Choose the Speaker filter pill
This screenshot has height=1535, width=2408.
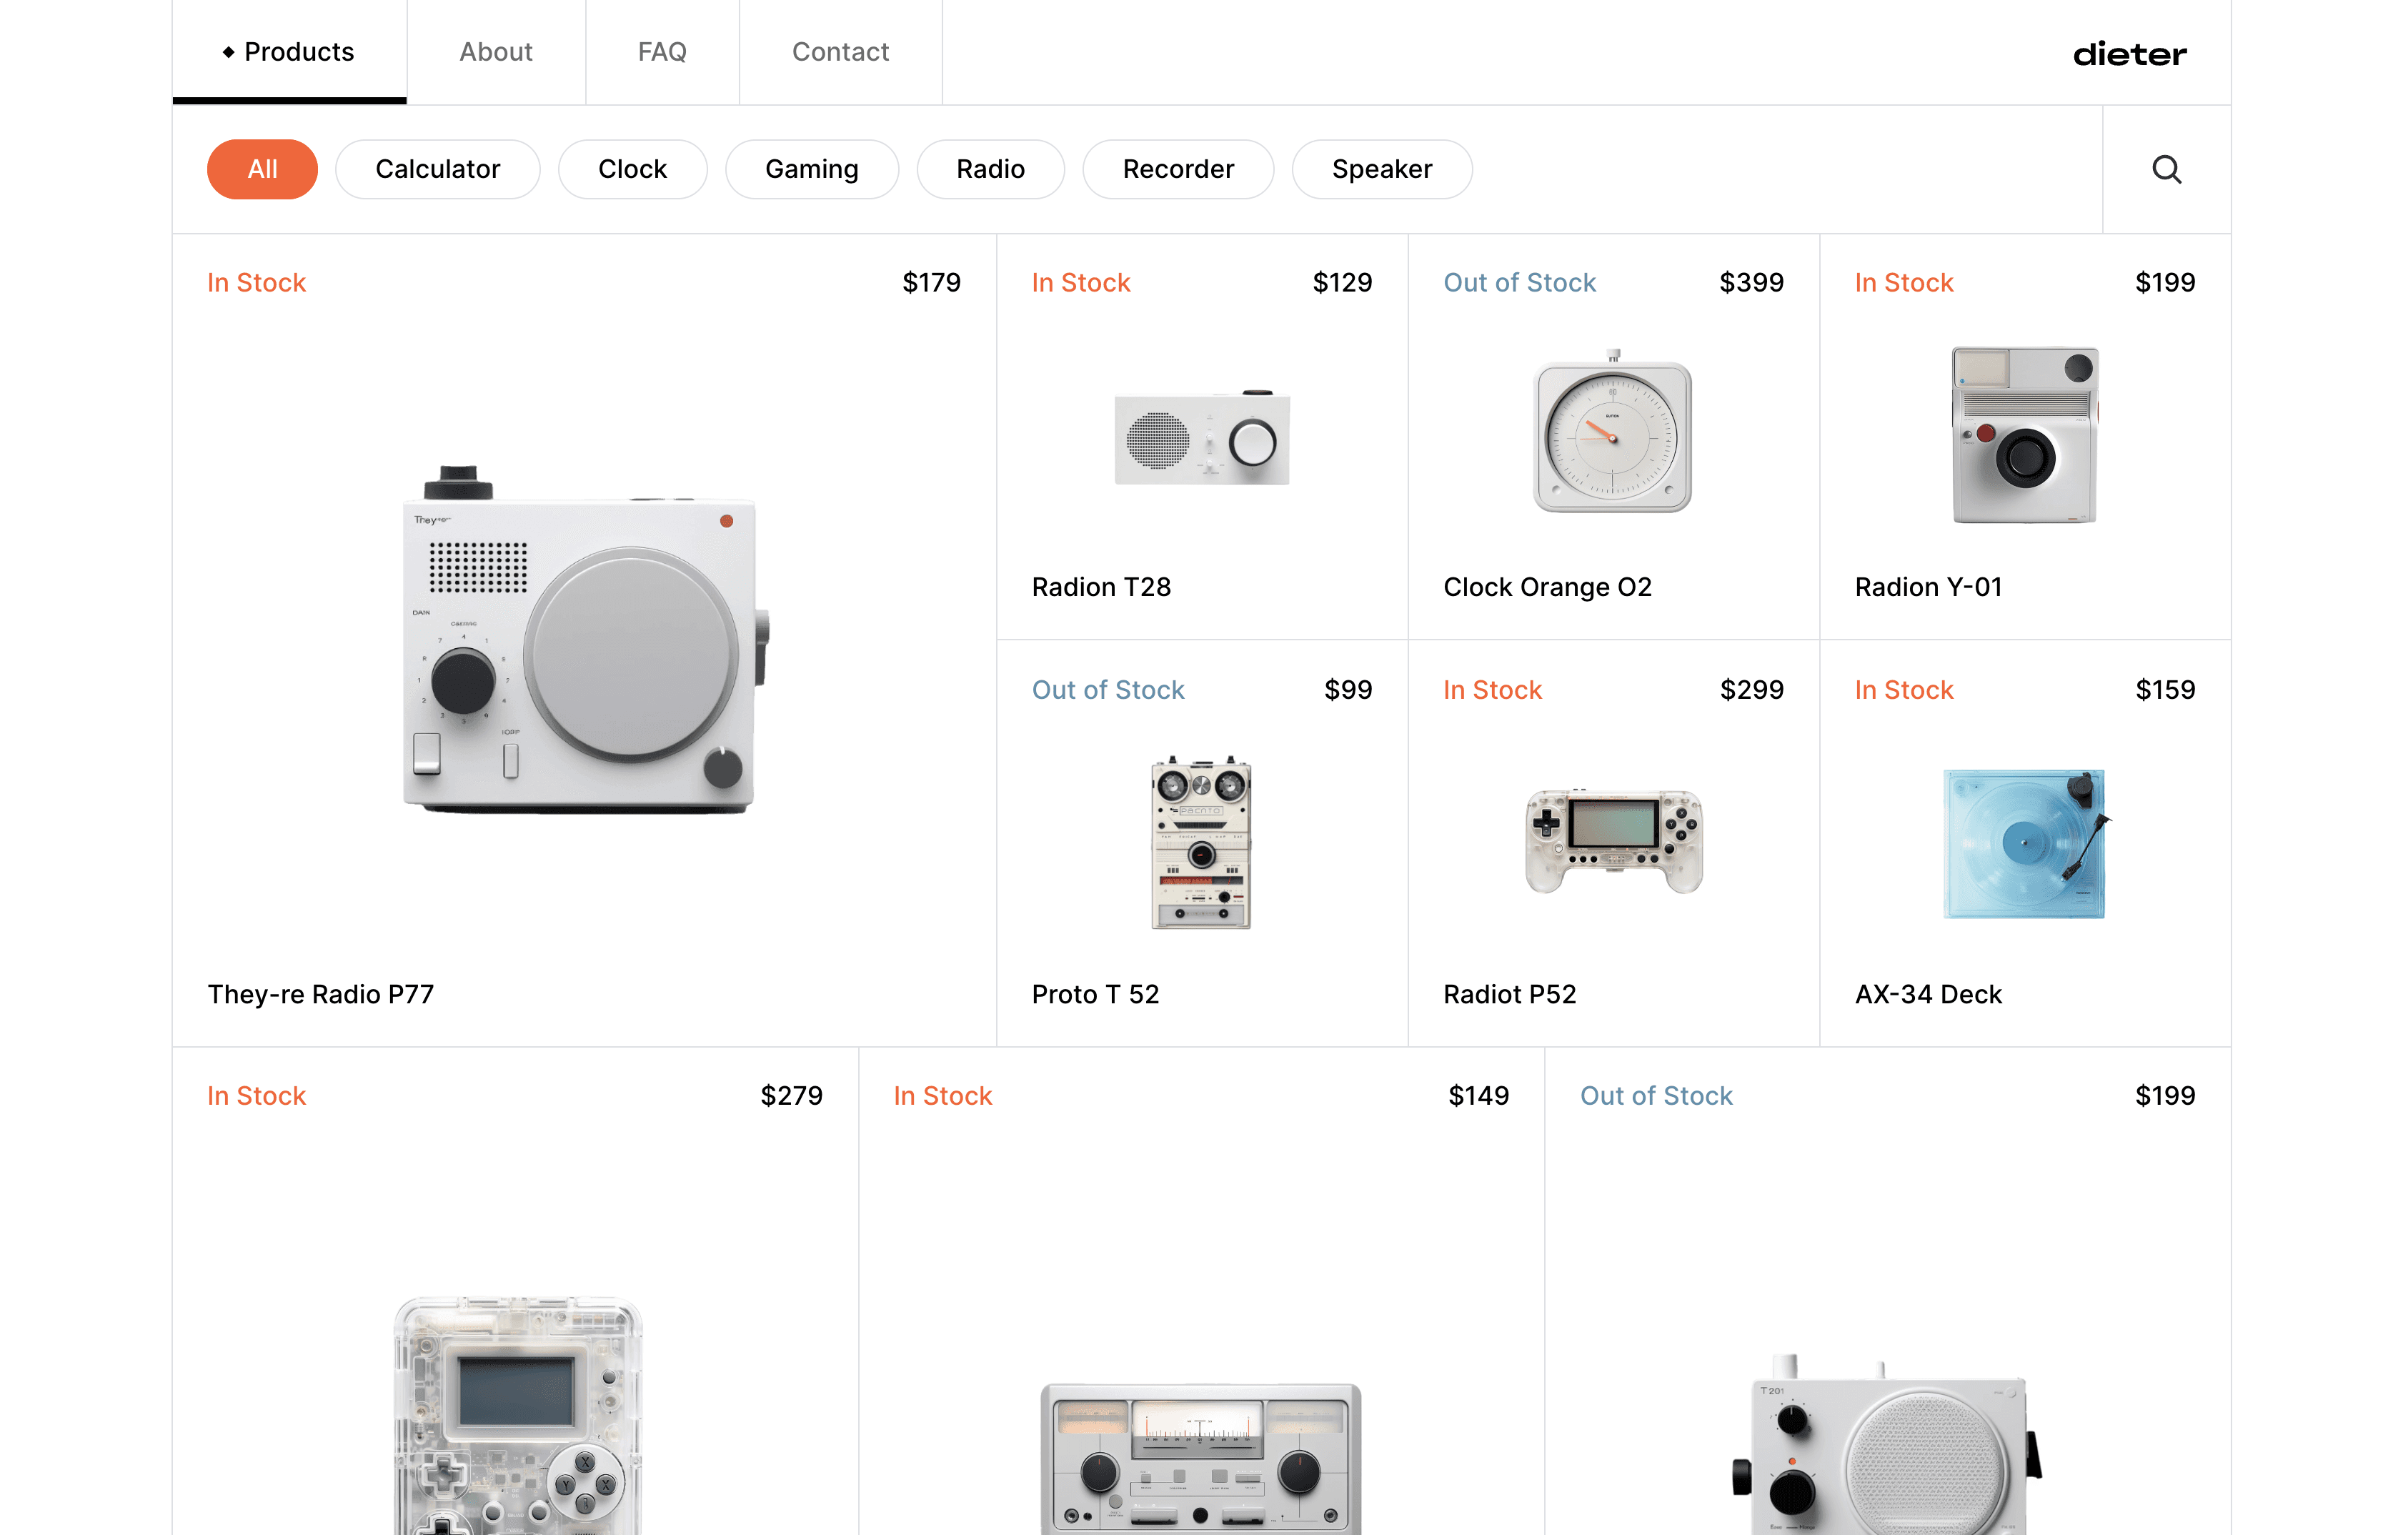(x=1381, y=169)
